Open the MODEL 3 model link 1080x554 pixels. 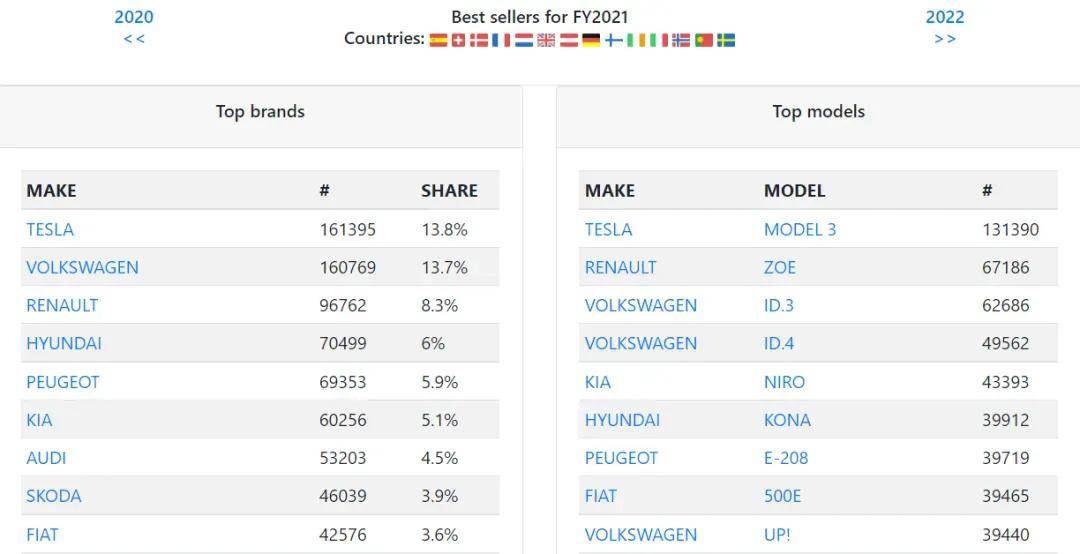[x=800, y=229]
